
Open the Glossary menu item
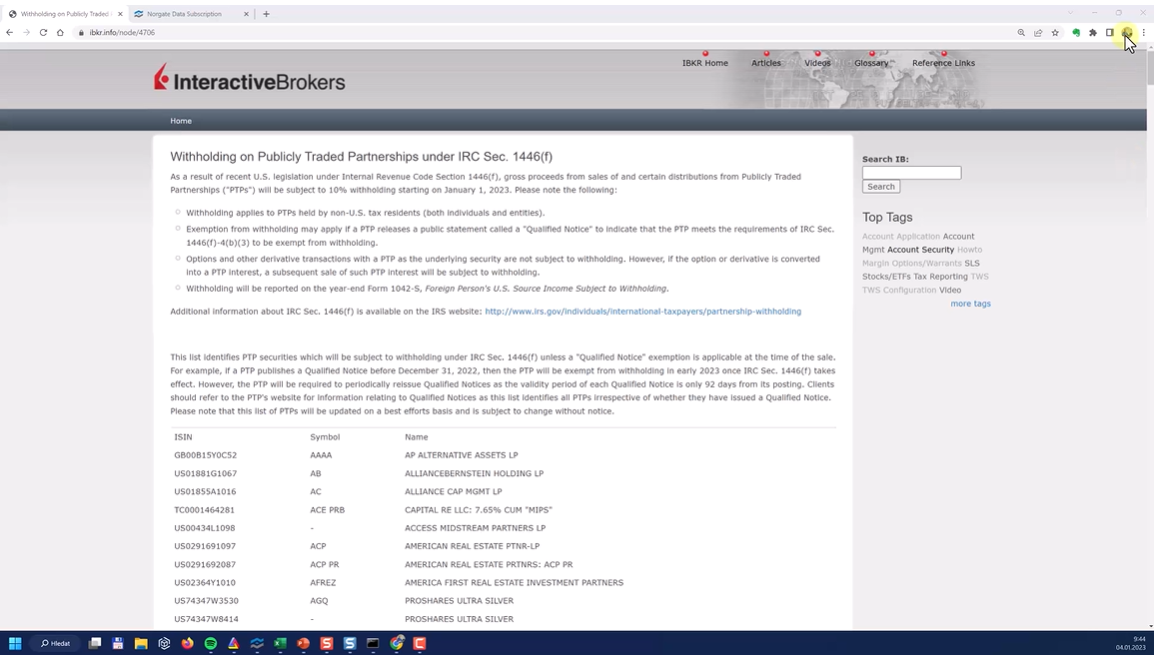click(x=871, y=63)
